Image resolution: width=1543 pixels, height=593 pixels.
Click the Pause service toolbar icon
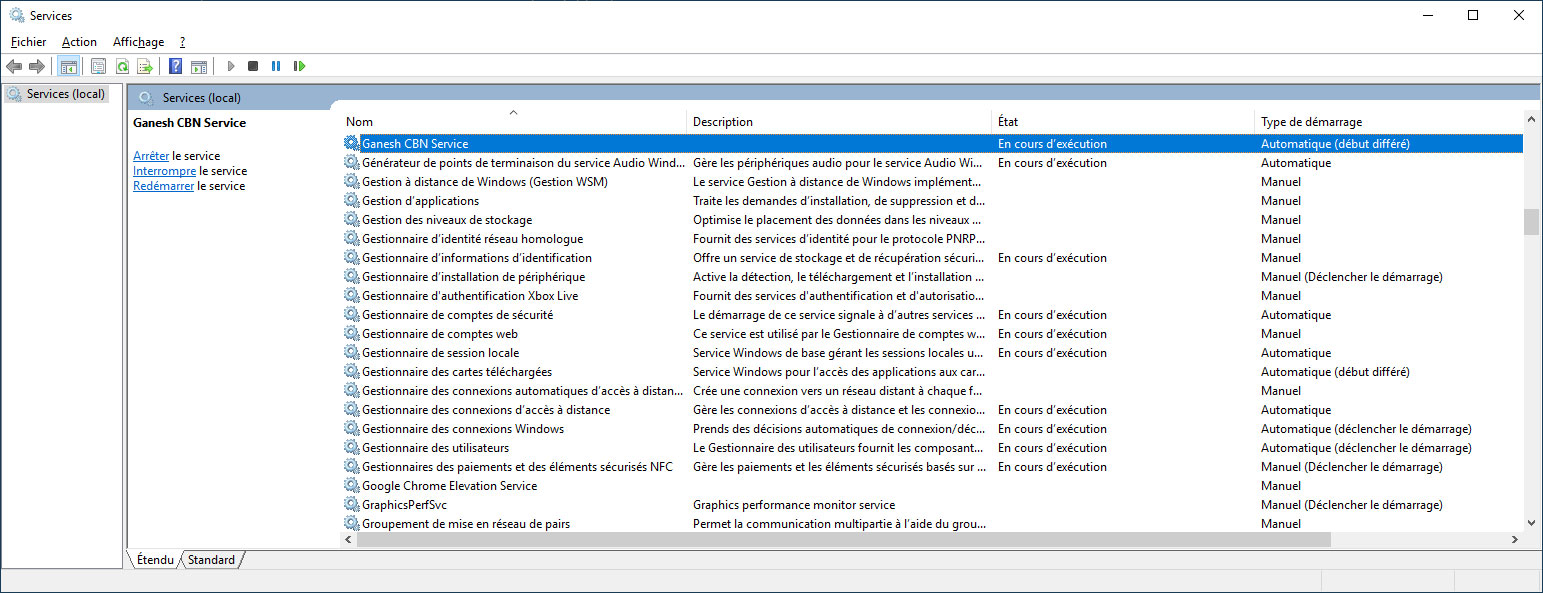[276, 66]
